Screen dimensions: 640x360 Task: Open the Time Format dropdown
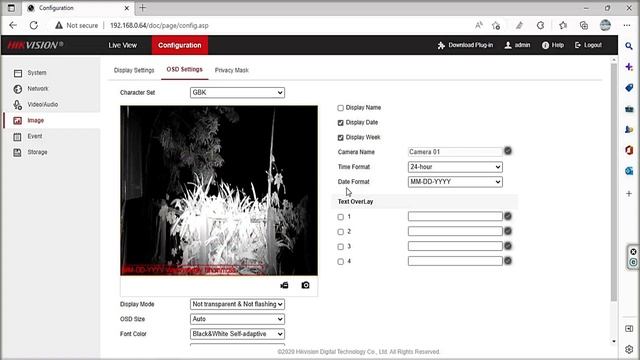click(x=455, y=167)
